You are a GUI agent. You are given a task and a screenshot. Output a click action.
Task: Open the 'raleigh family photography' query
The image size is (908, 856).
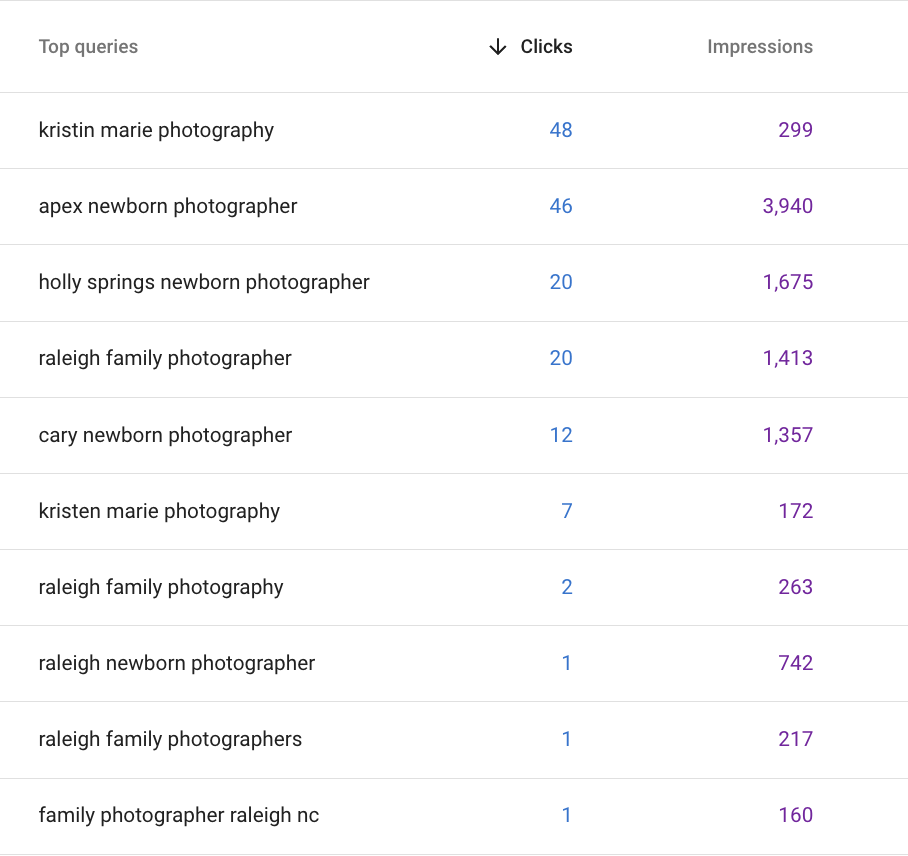(161, 587)
